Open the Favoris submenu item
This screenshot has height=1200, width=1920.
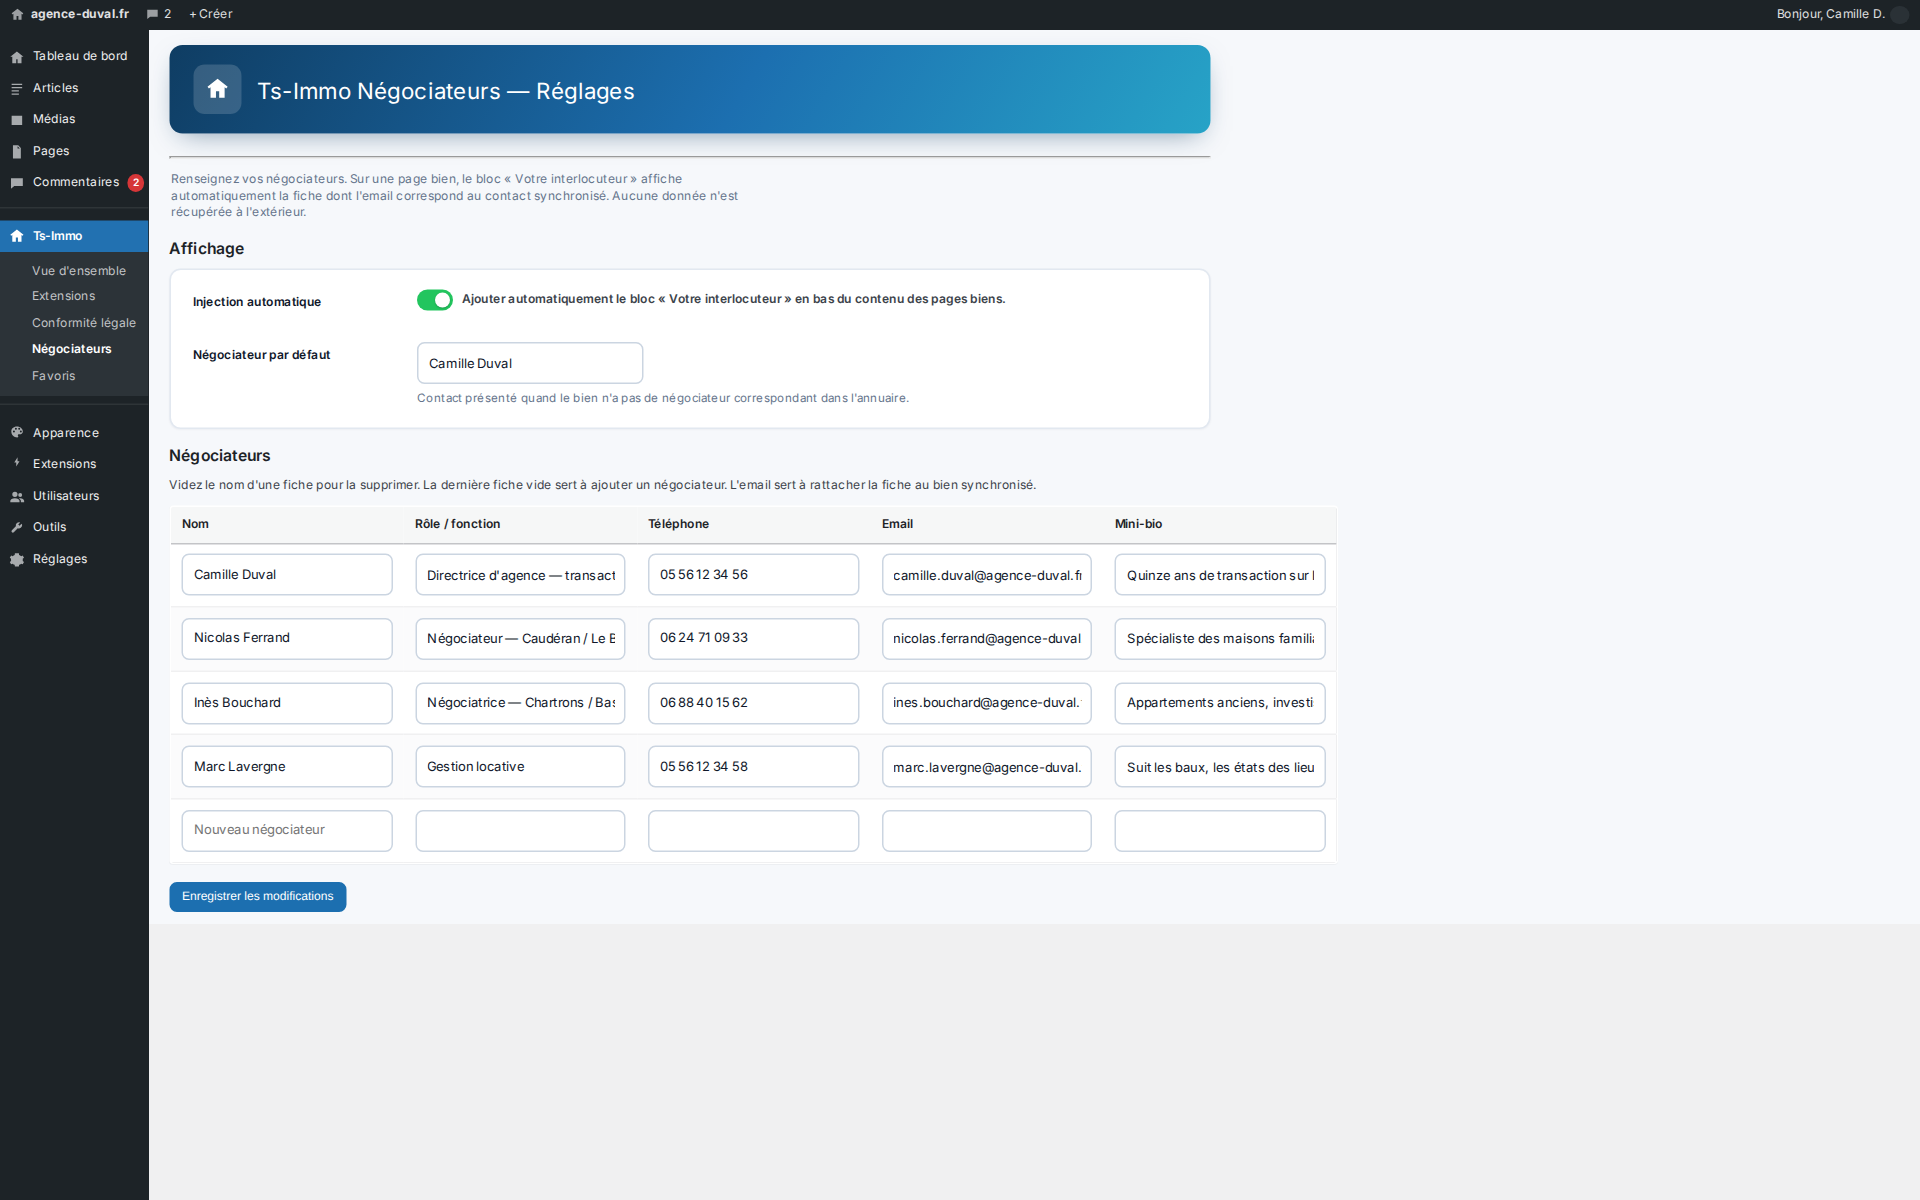[x=54, y=376]
